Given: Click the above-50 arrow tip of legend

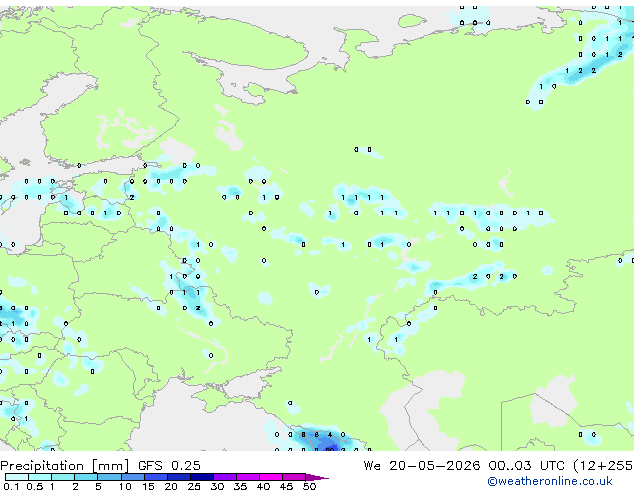Looking at the screenshot, I should (317, 477).
